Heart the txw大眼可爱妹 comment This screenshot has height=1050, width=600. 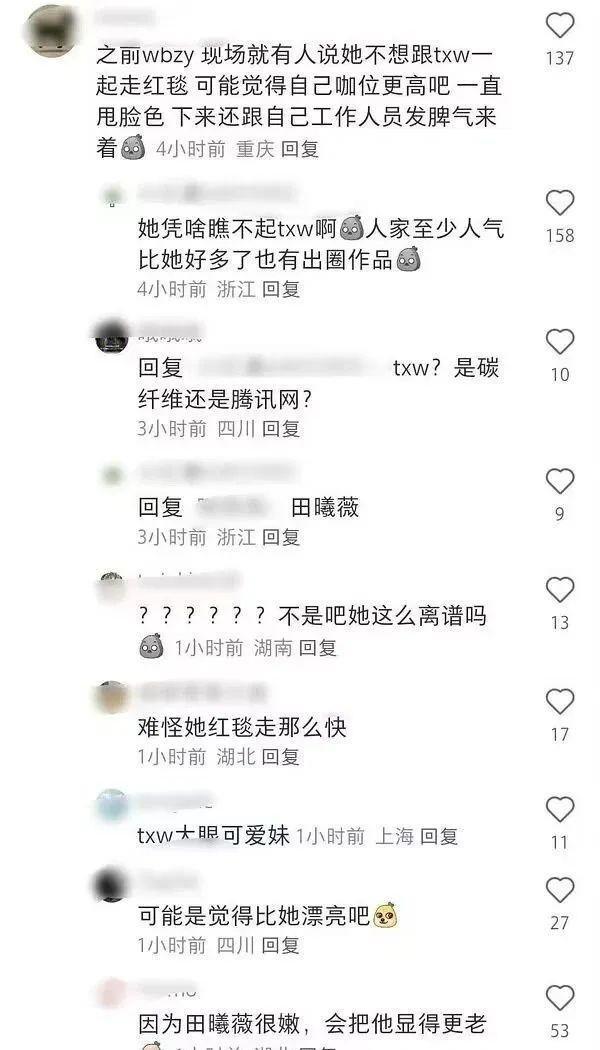click(x=560, y=810)
